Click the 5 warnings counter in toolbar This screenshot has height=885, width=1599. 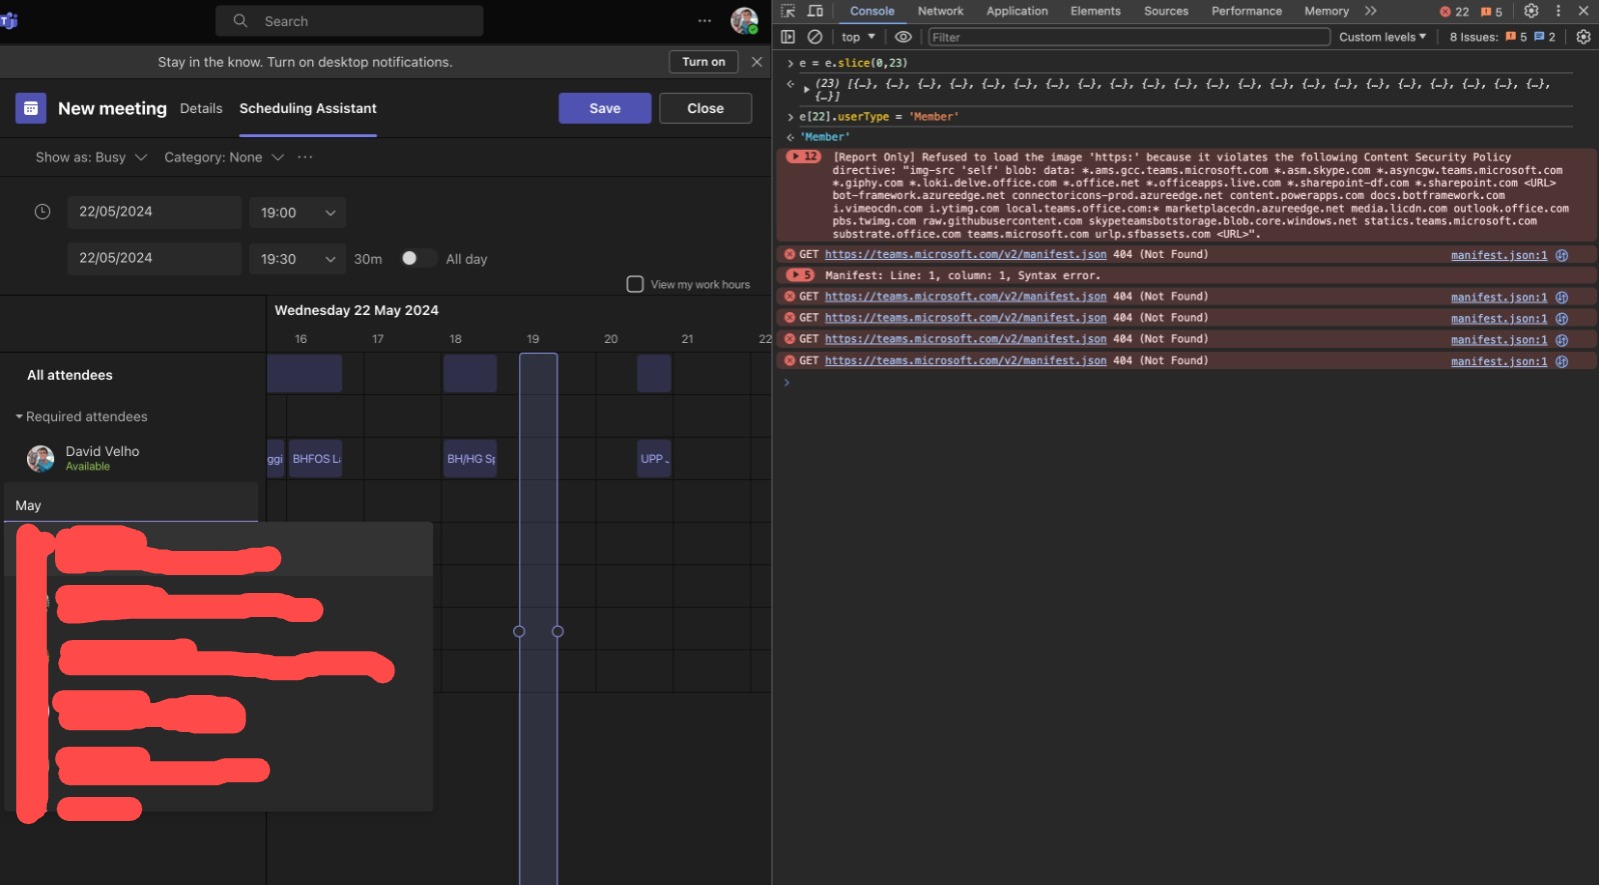pyautogui.click(x=1492, y=12)
